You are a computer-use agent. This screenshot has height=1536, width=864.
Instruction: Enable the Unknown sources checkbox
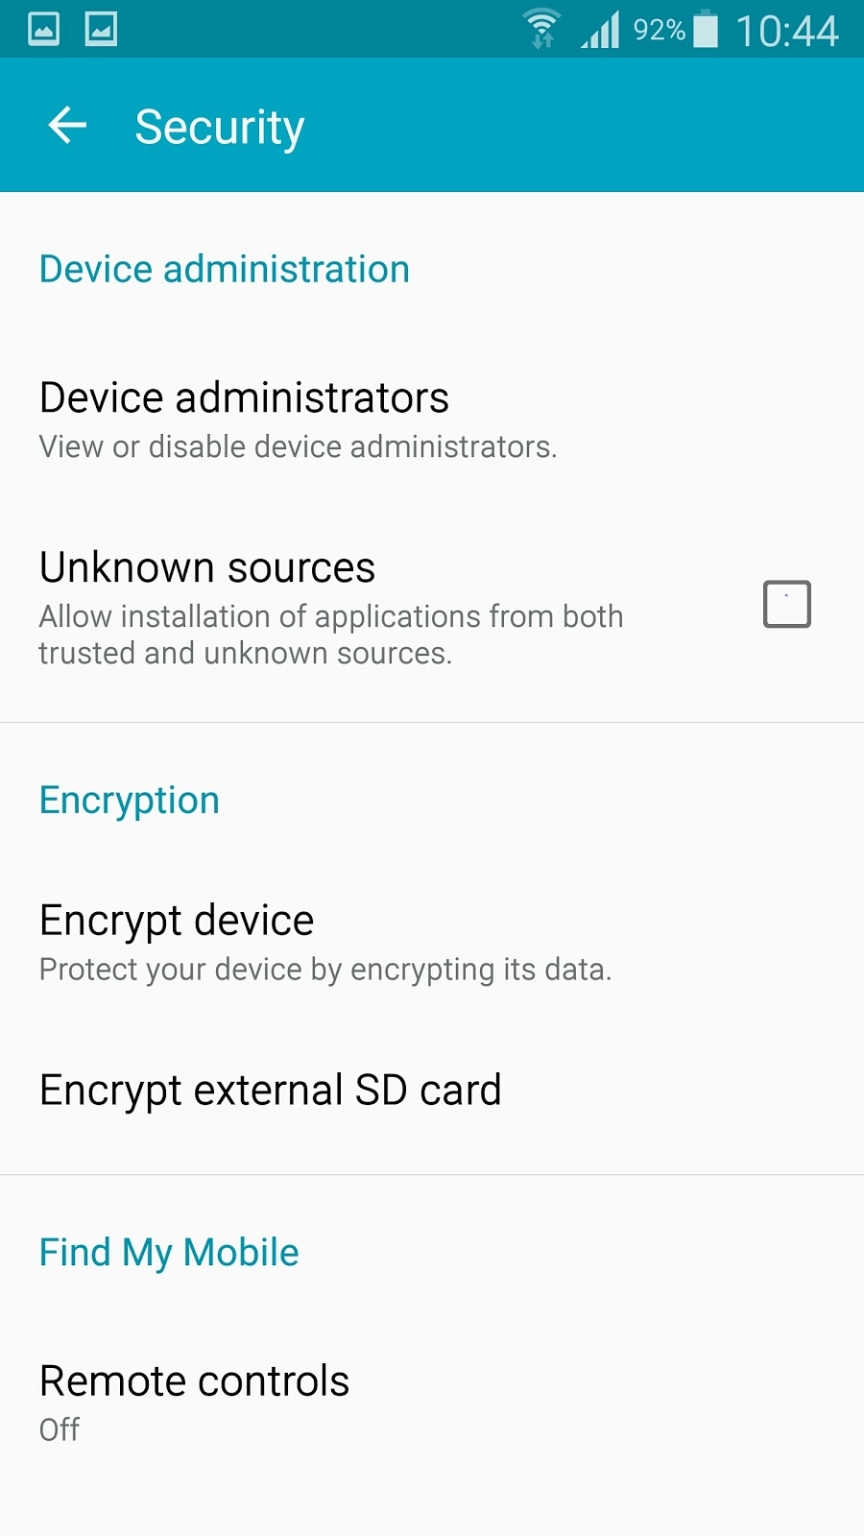click(x=787, y=605)
